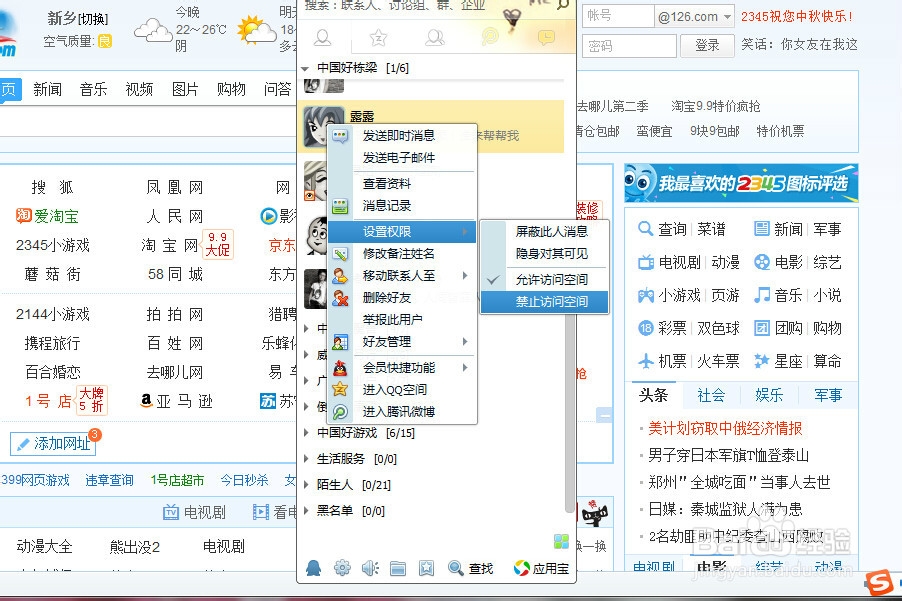Click the 帐号 account input field
902x601 pixels.
pos(618,17)
